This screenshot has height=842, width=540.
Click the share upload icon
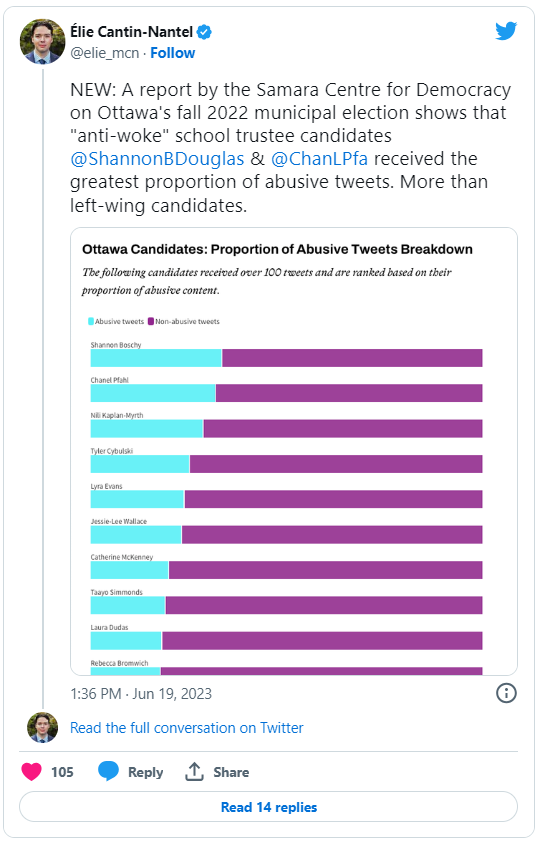[x=194, y=772]
